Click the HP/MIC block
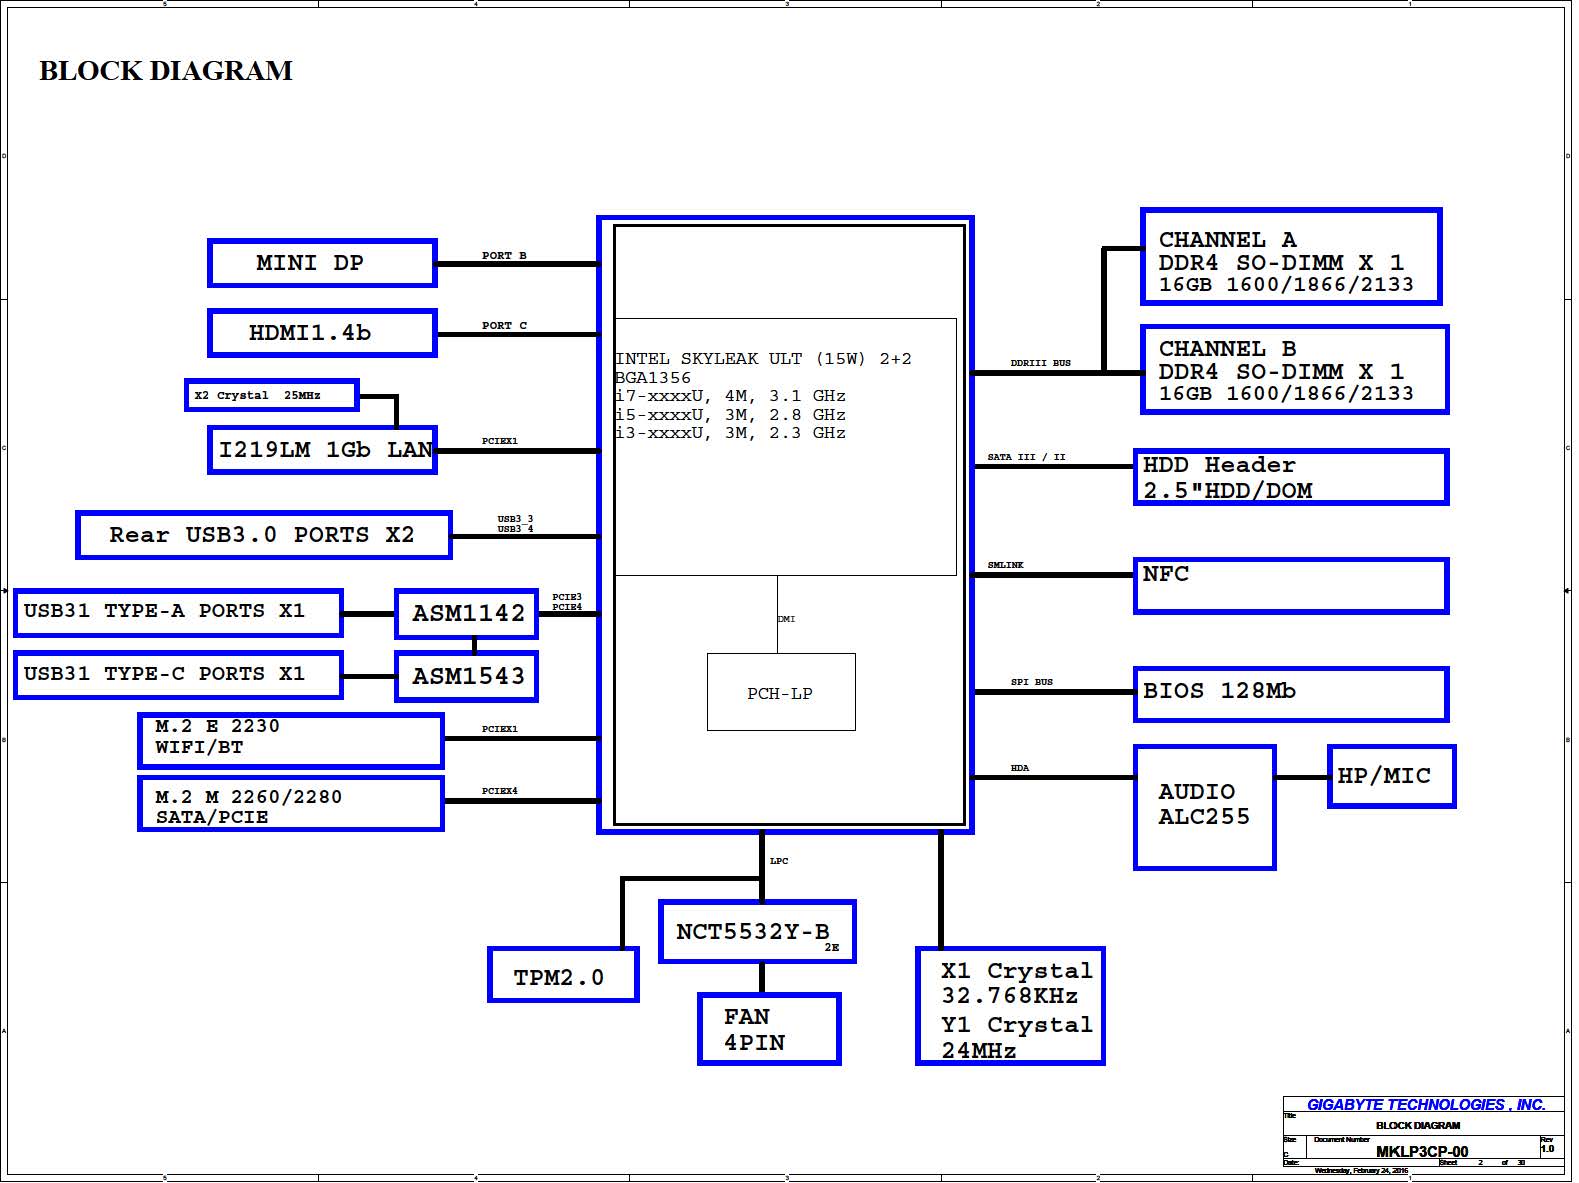Screen dimensions: 1579x1183 1391,776
